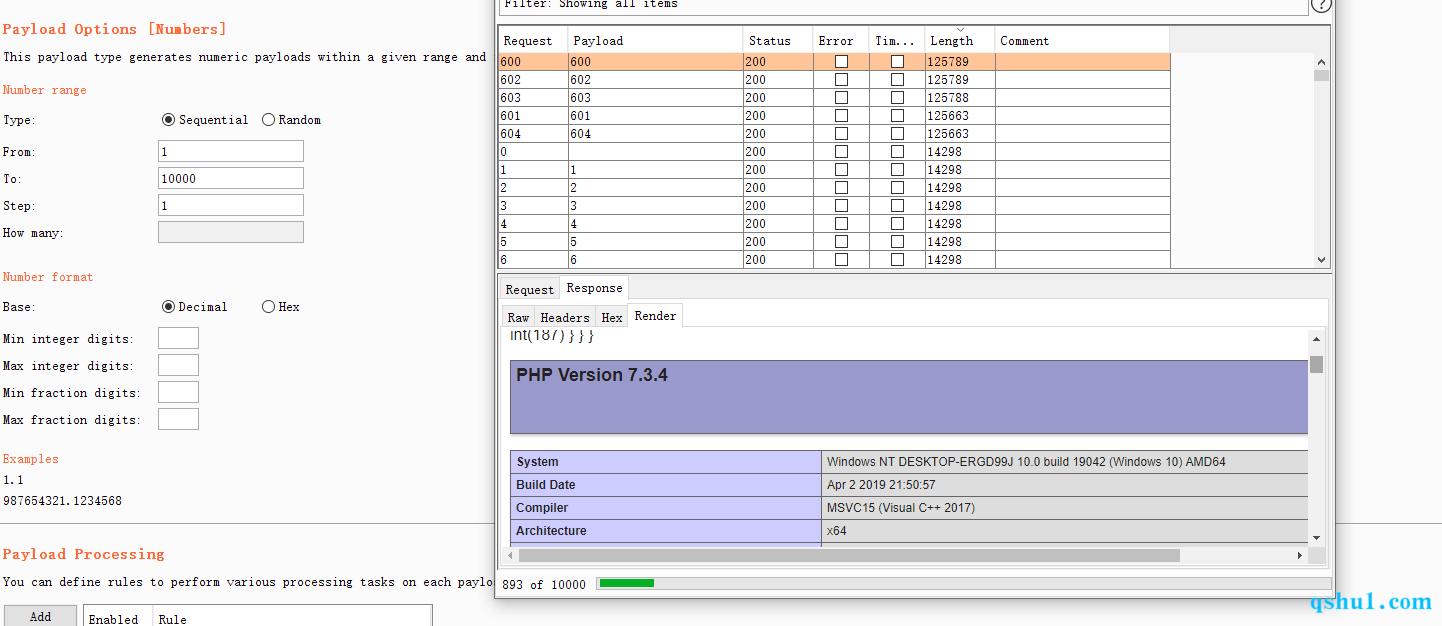Open the help icon beside the filter bar

tap(1320, 5)
